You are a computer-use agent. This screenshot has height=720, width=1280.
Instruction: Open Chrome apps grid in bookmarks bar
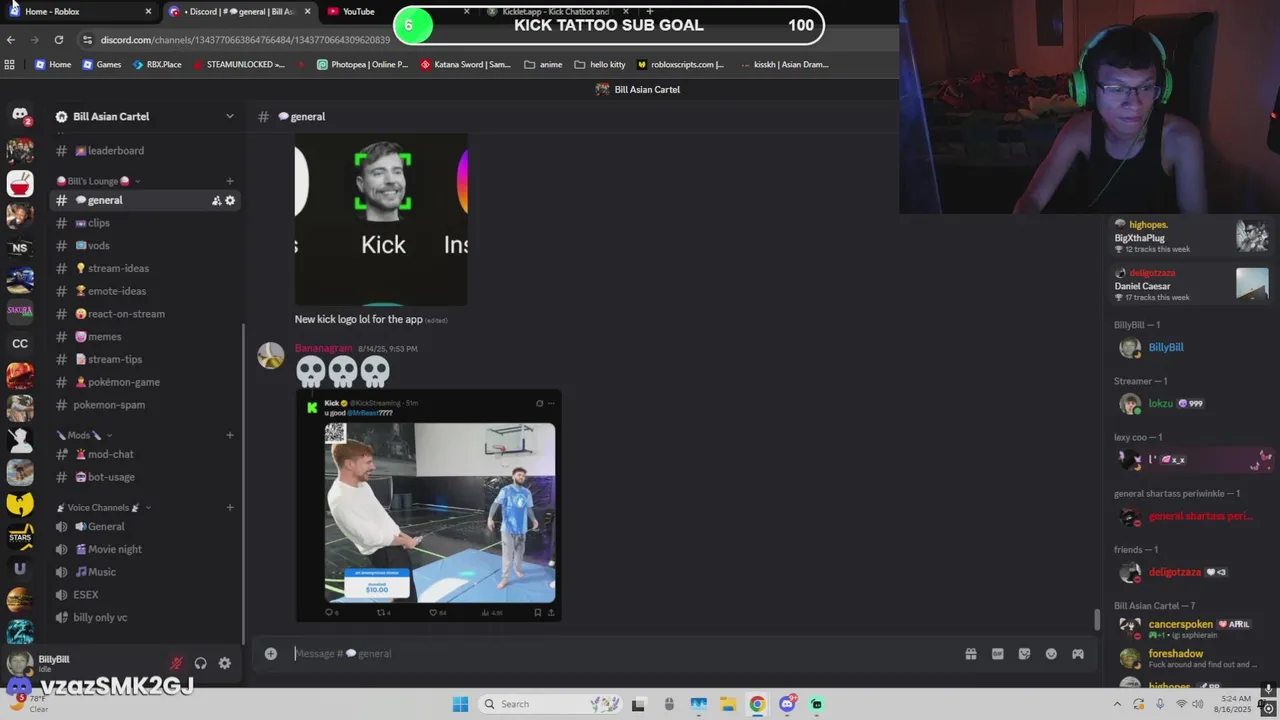(10, 65)
